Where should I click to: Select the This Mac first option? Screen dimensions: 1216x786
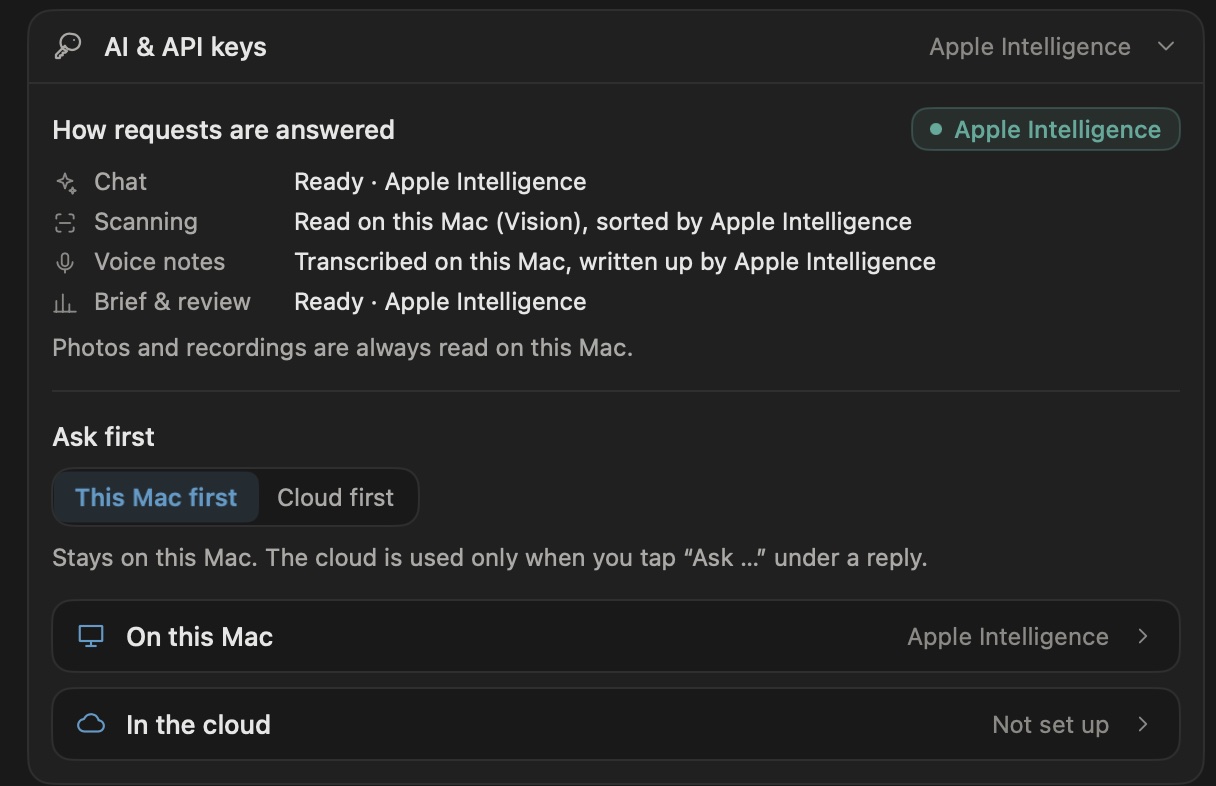tap(156, 497)
